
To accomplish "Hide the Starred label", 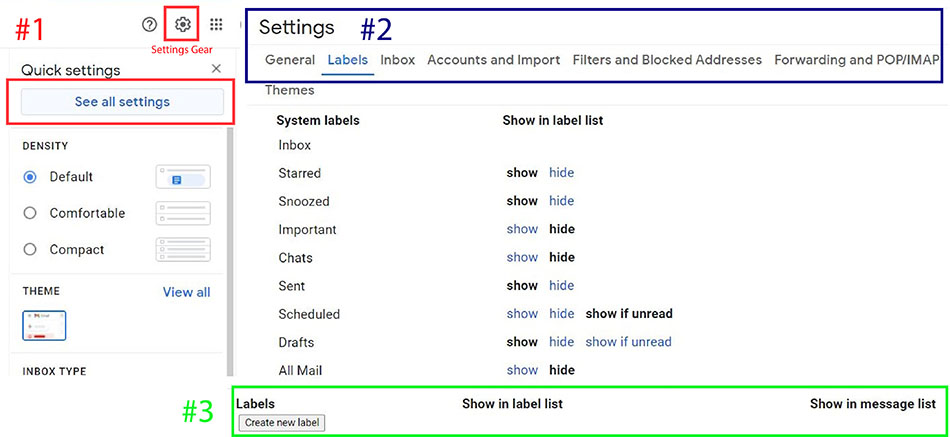I will pyautogui.click(x=561, y=173).
